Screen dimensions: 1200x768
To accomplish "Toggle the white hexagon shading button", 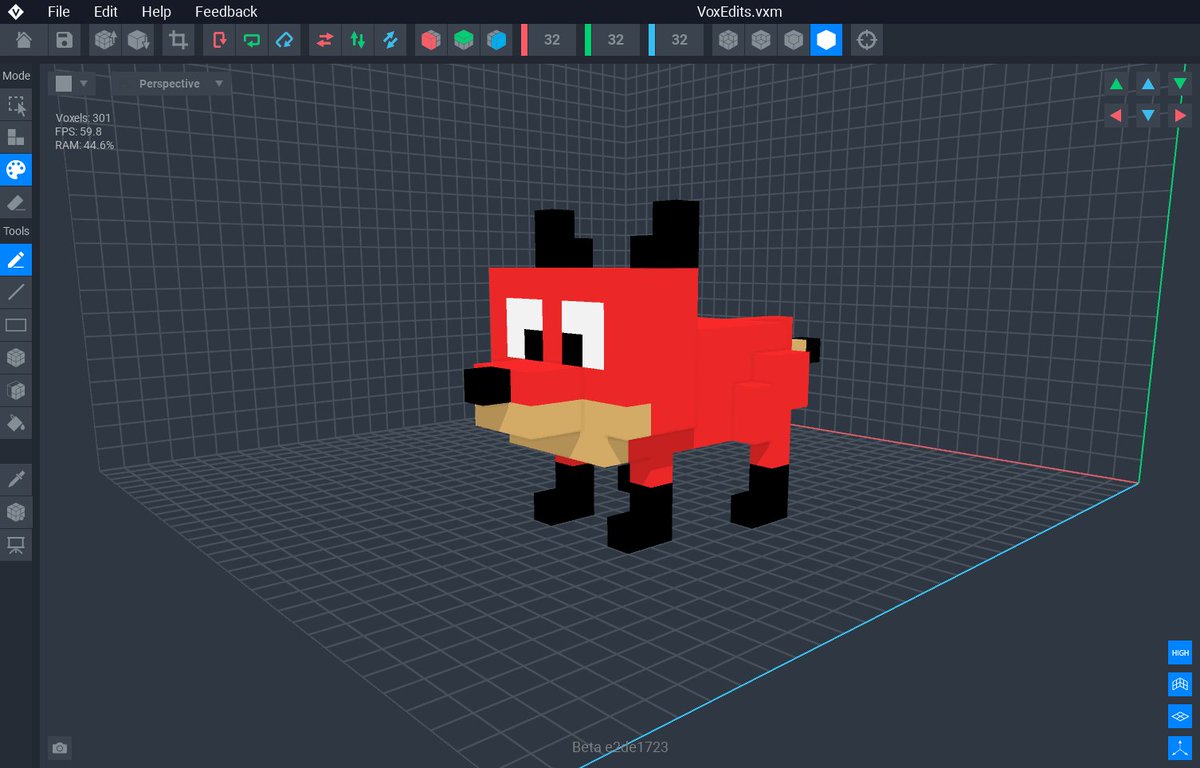I will [826, 41].
